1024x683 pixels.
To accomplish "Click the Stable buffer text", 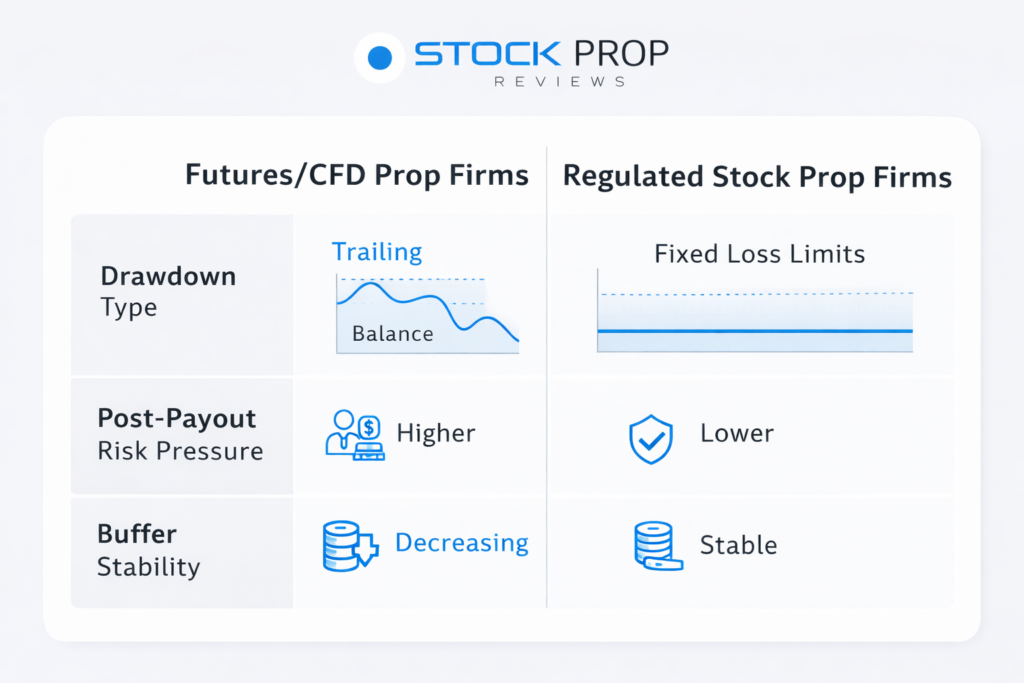I will point(738,545).
